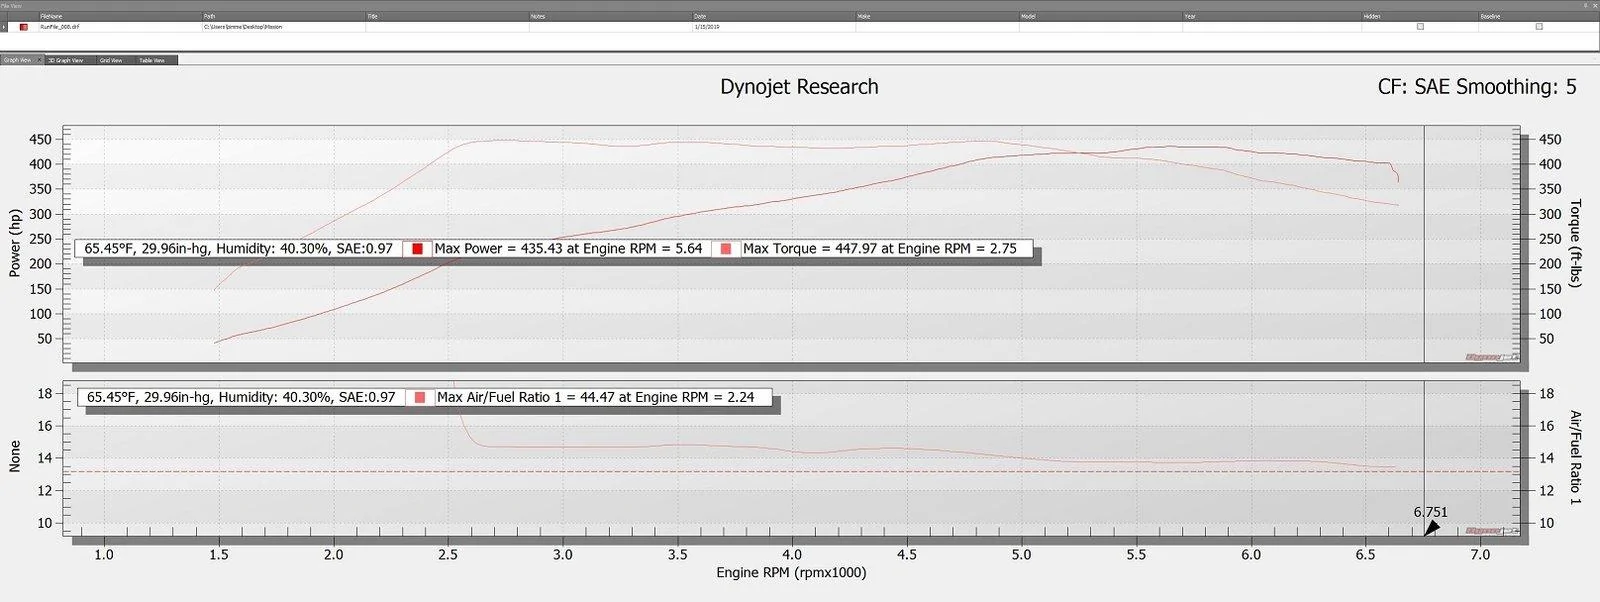Click the Max Torque = 447.97 legend text
1600x602 pixels.
(880, 249)
